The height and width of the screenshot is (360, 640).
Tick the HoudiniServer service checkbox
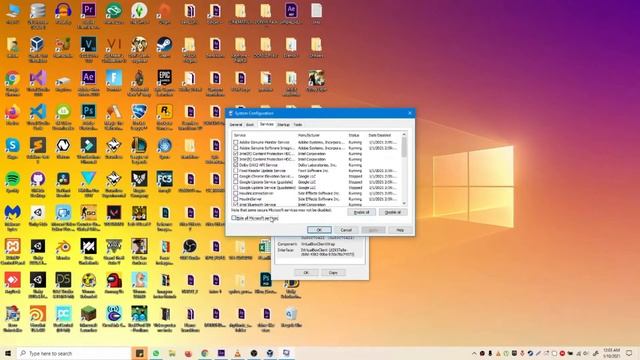coord(236,199)
